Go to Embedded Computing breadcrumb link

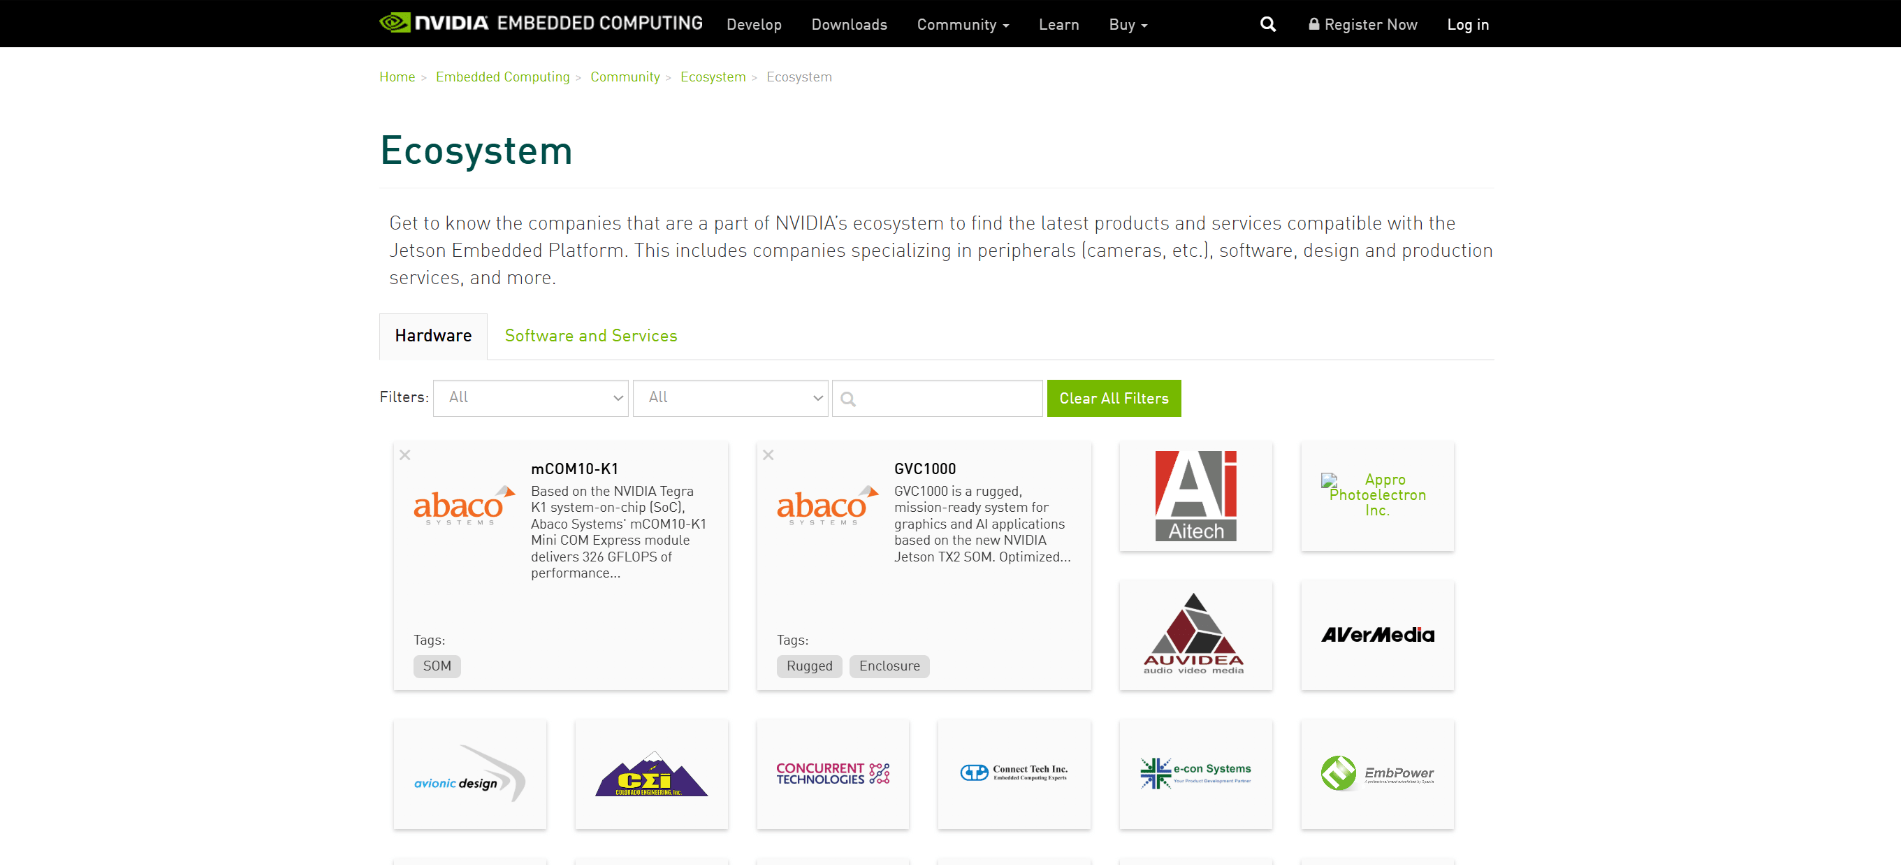pos(503,77)
